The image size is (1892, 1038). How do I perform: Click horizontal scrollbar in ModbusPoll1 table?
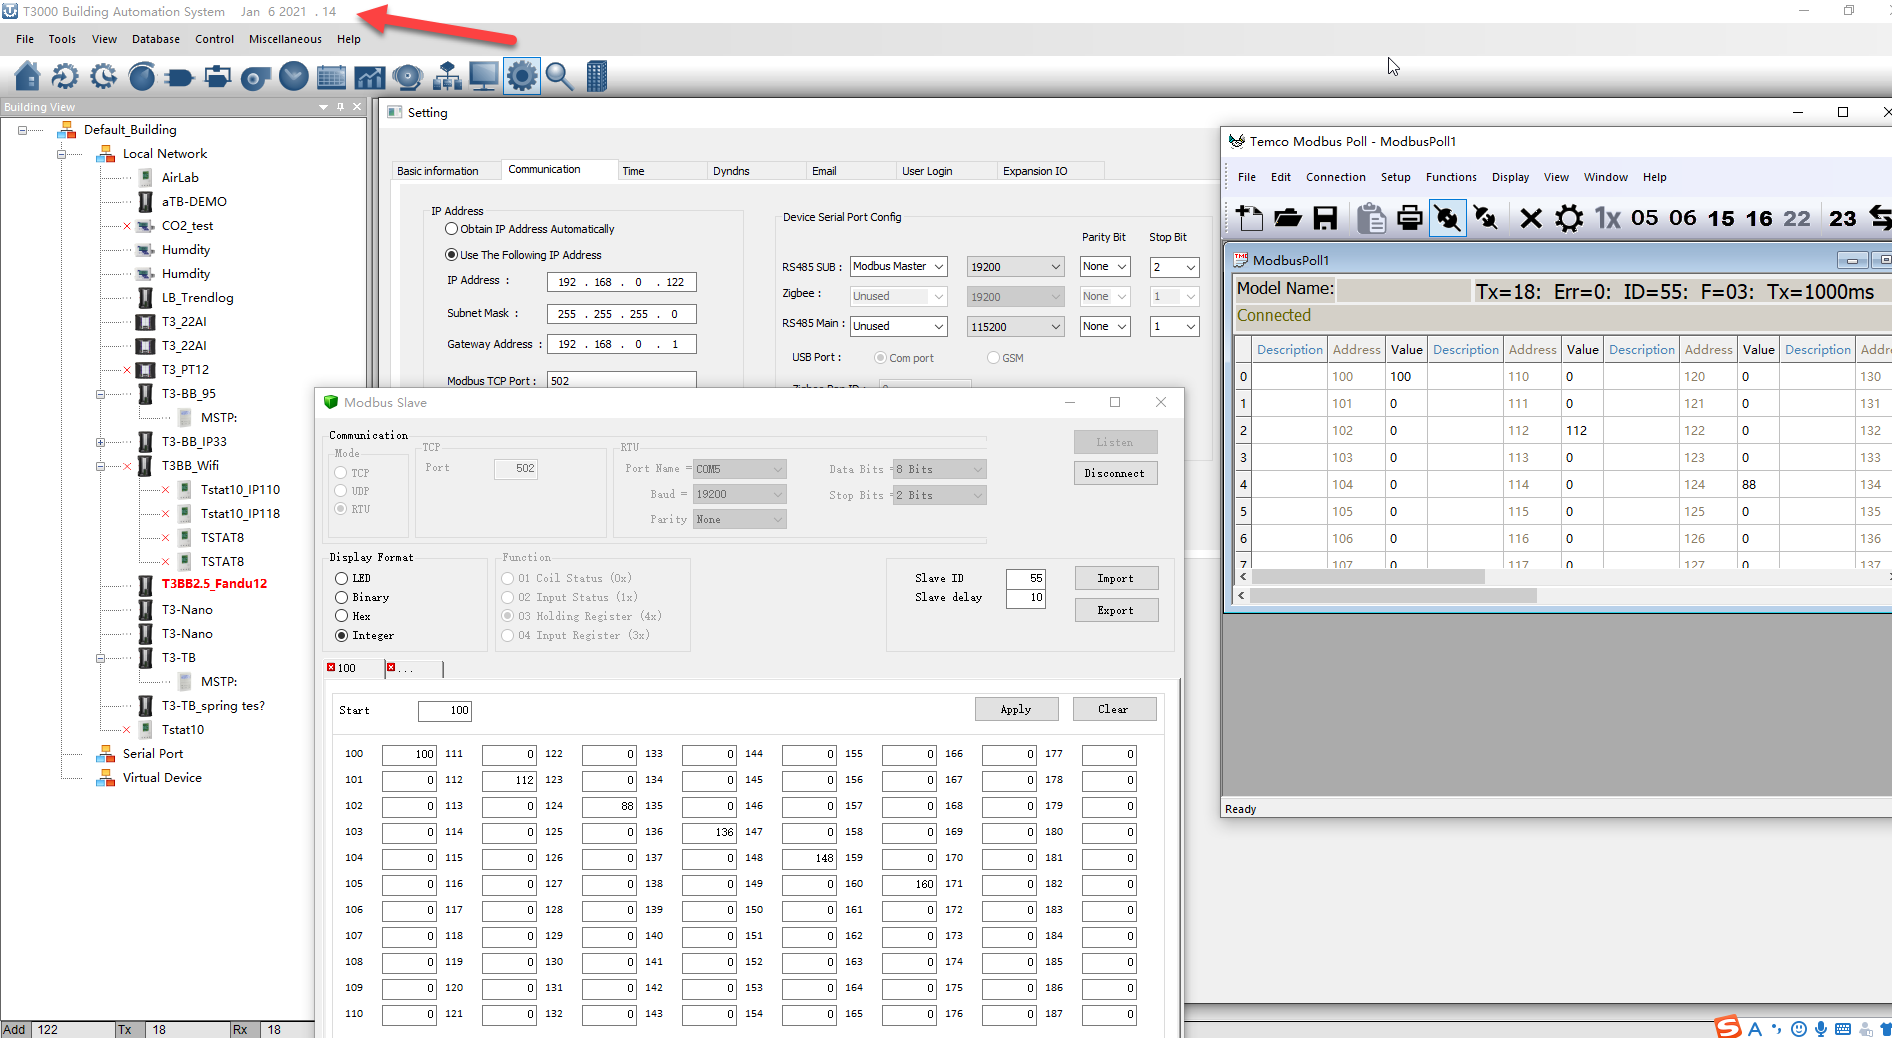point(1367,577)
